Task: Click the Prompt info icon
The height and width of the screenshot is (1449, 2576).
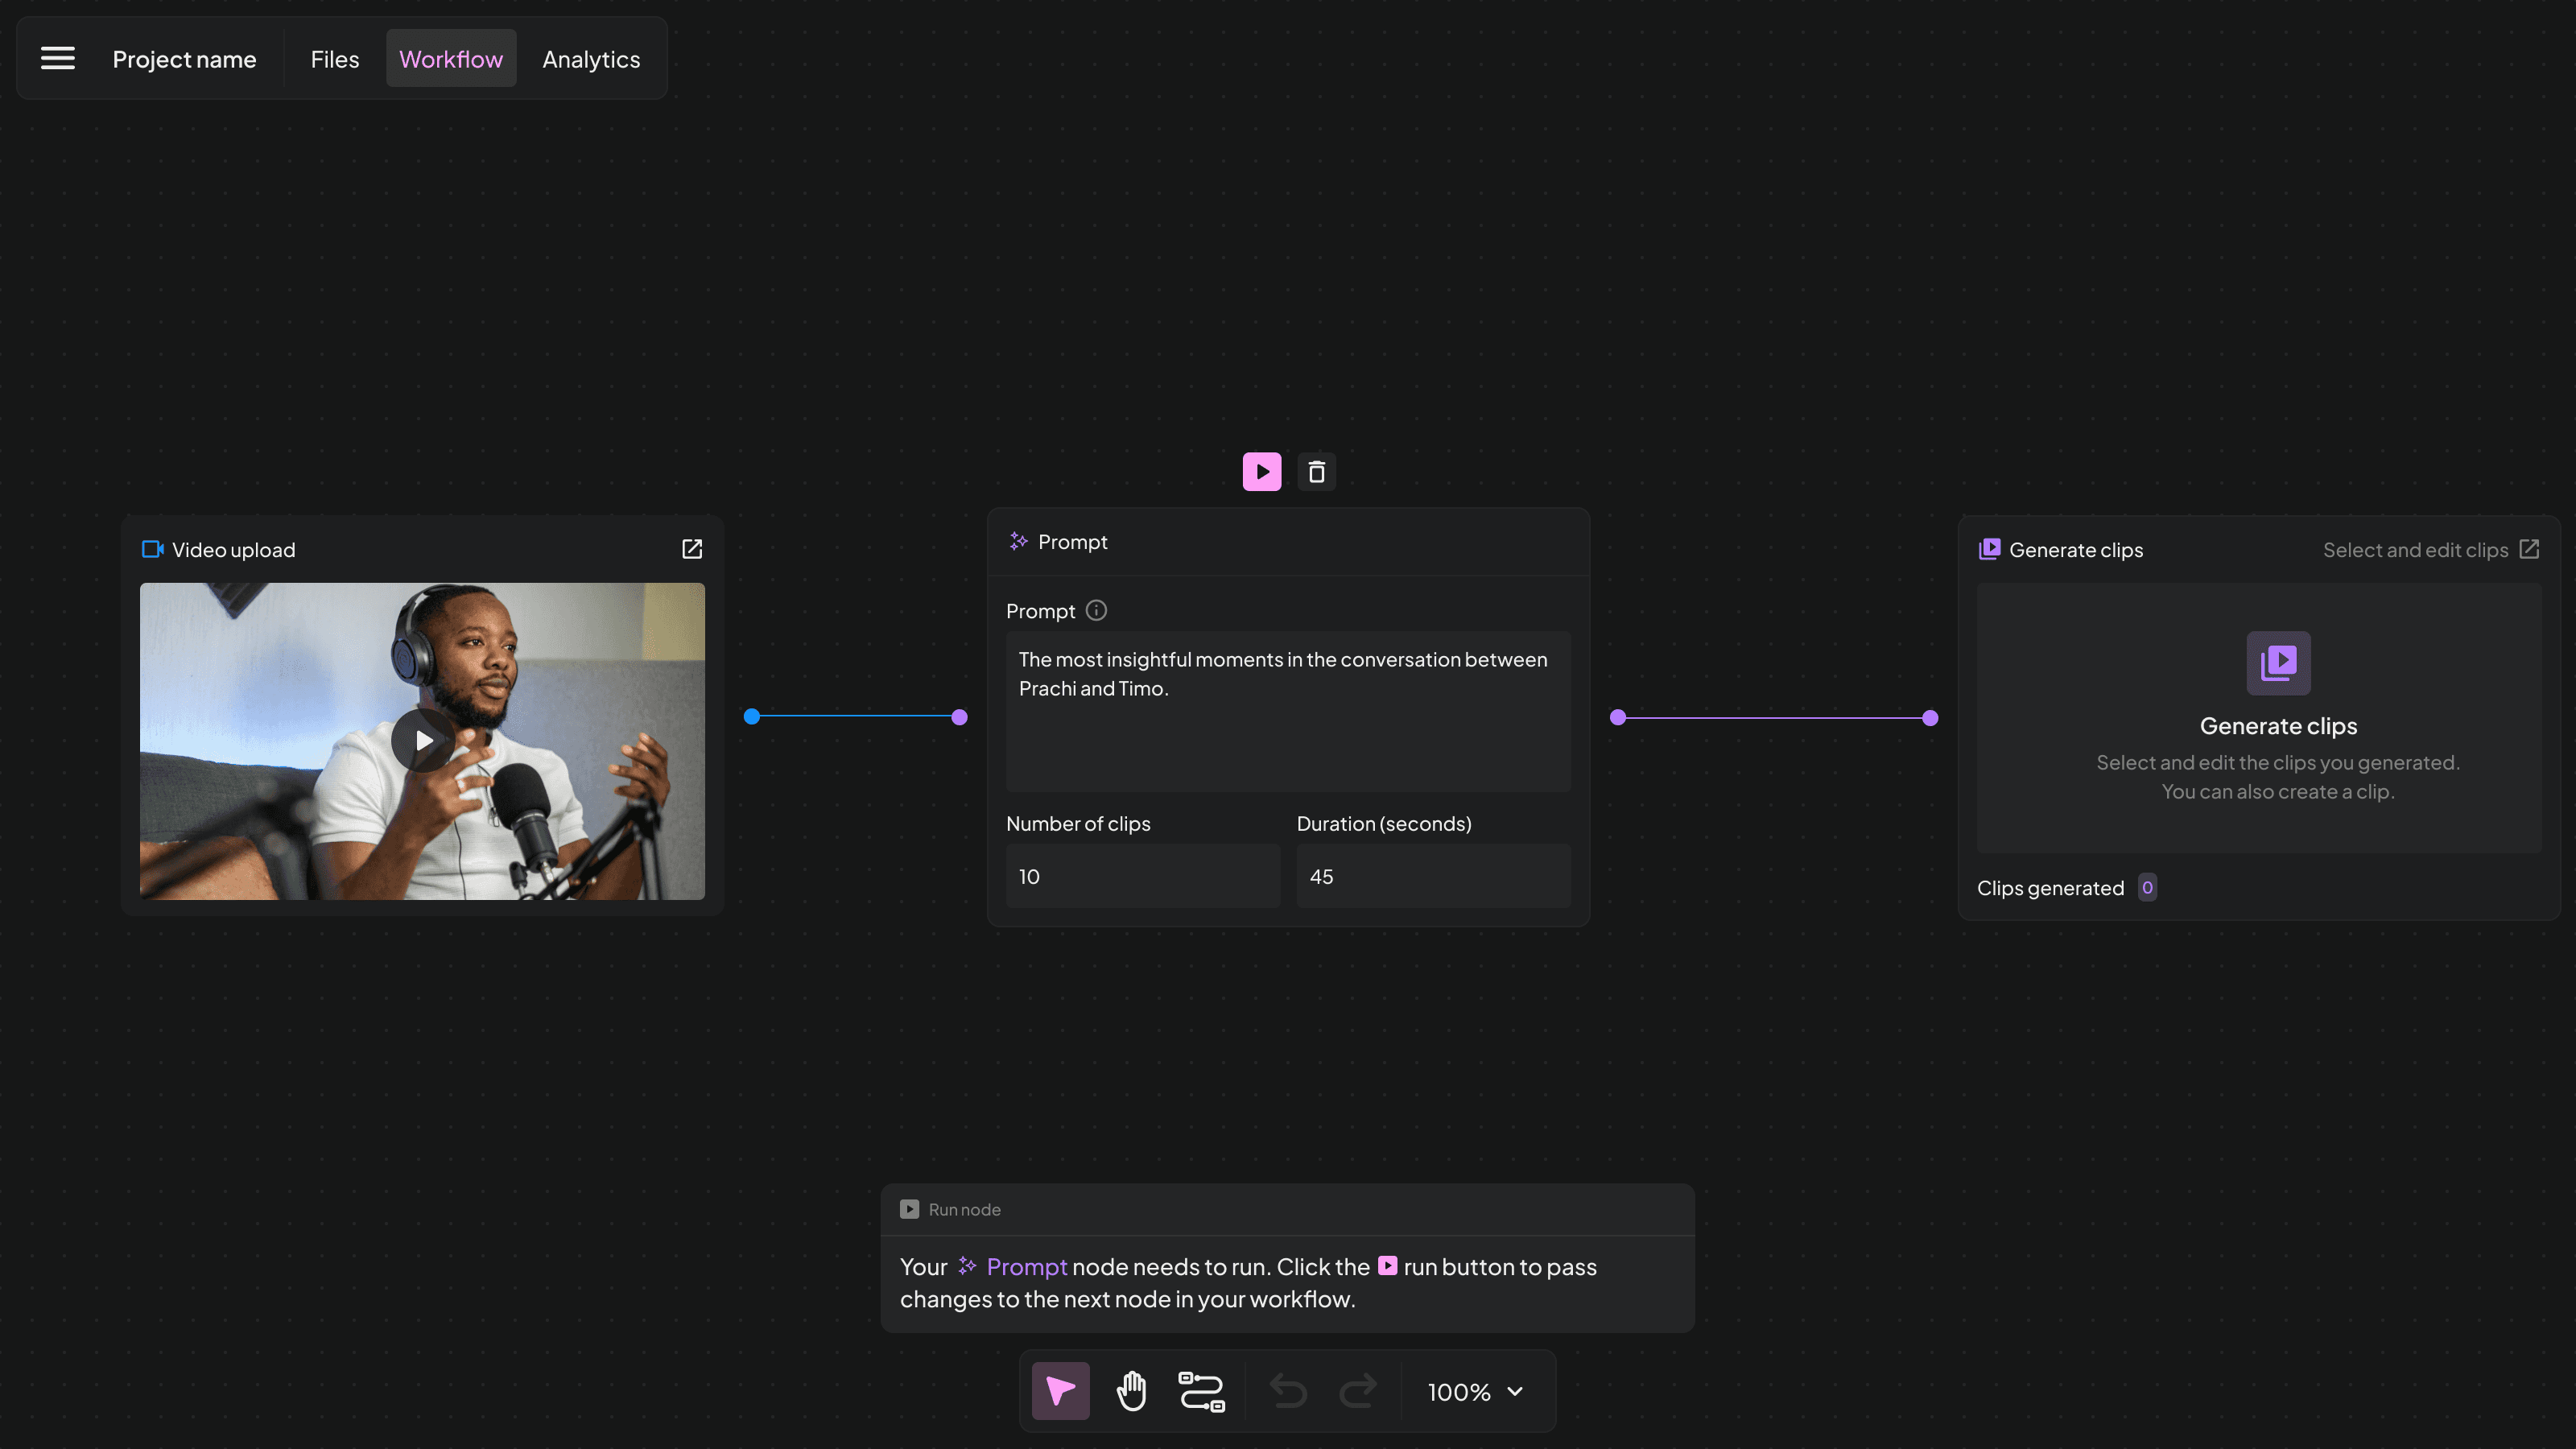Action: click(x=1096, y=611)
